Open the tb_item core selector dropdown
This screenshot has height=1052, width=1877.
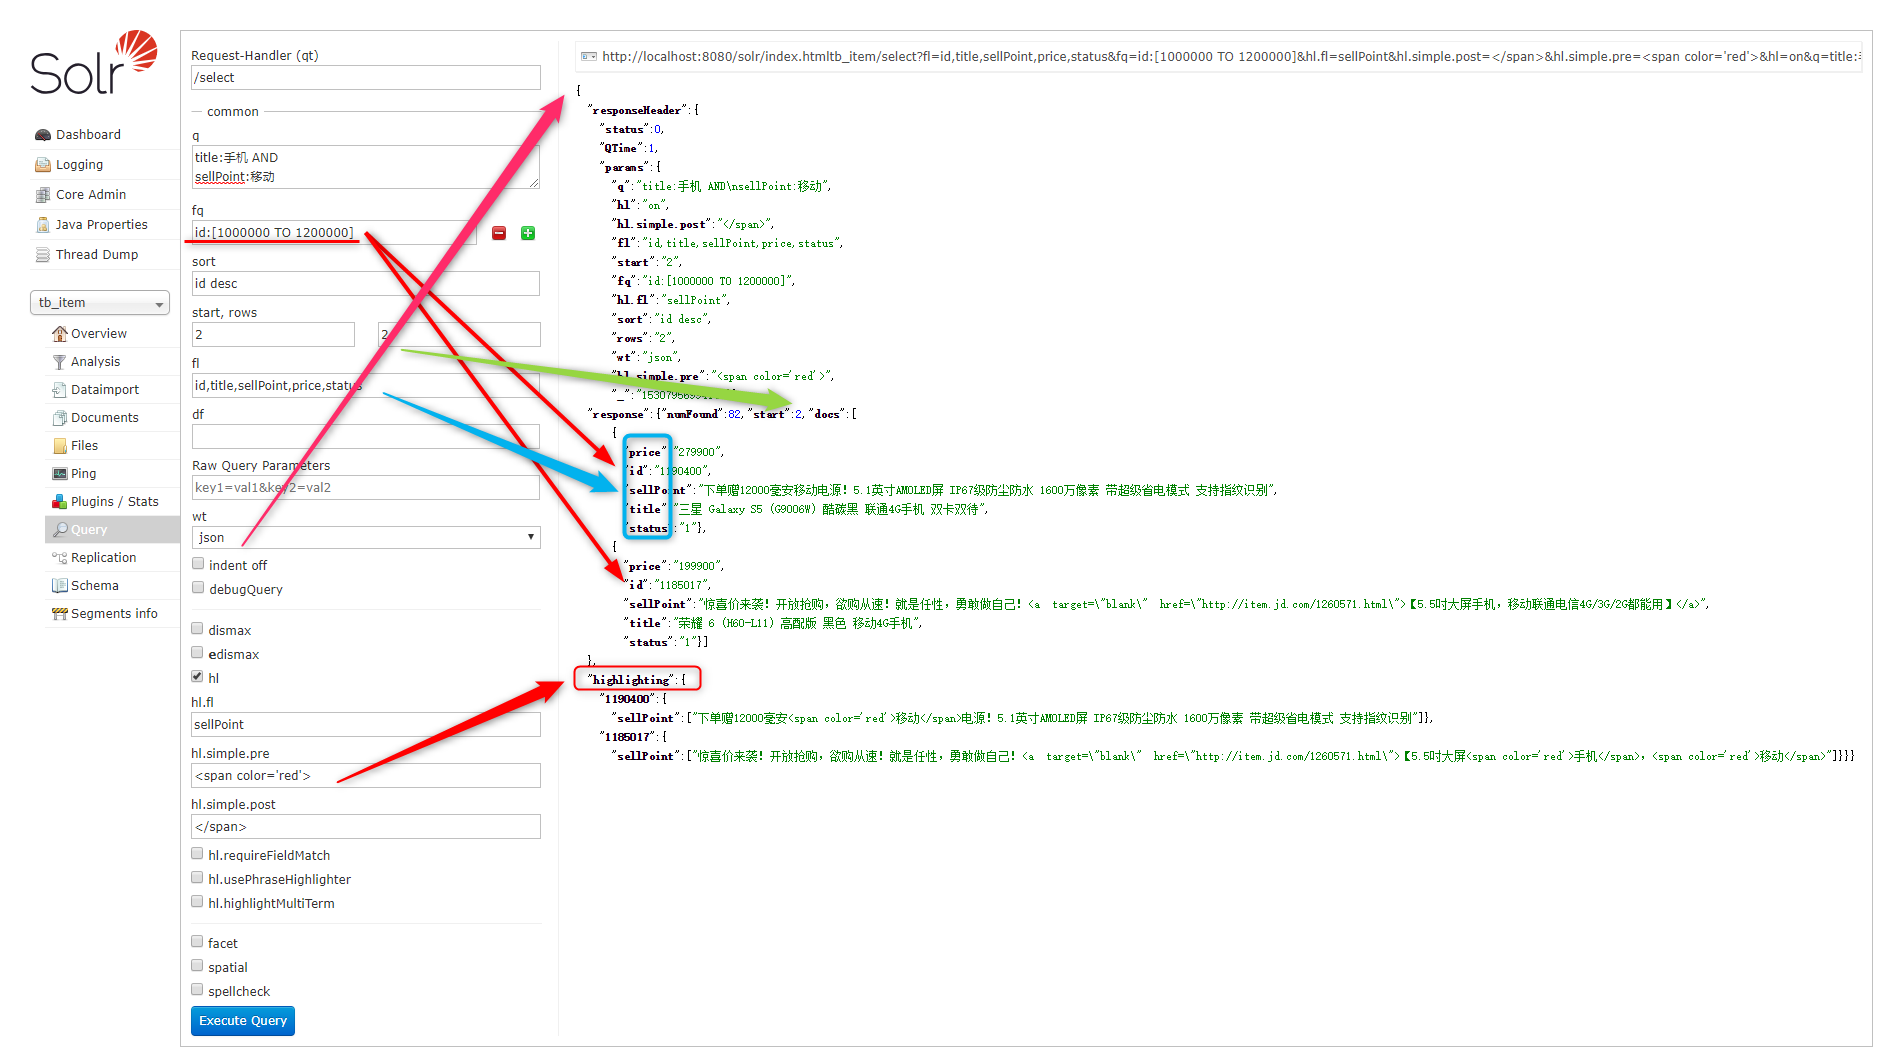(100, 303)
